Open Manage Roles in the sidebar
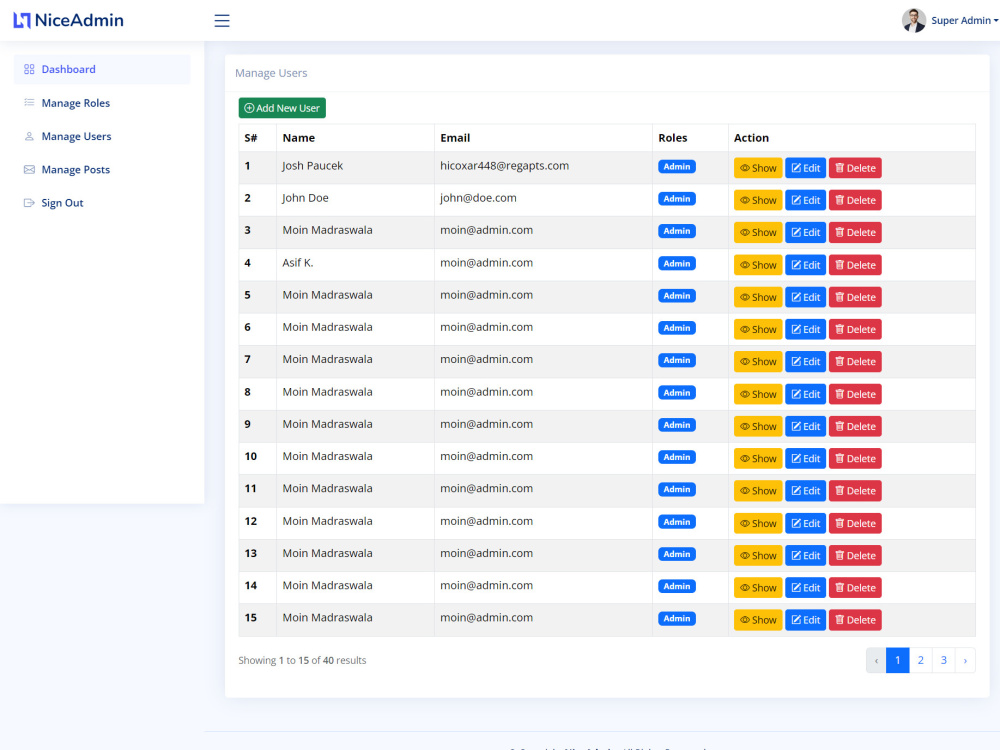This screenshot has height=750, width=1000. (x=102, y=103)
